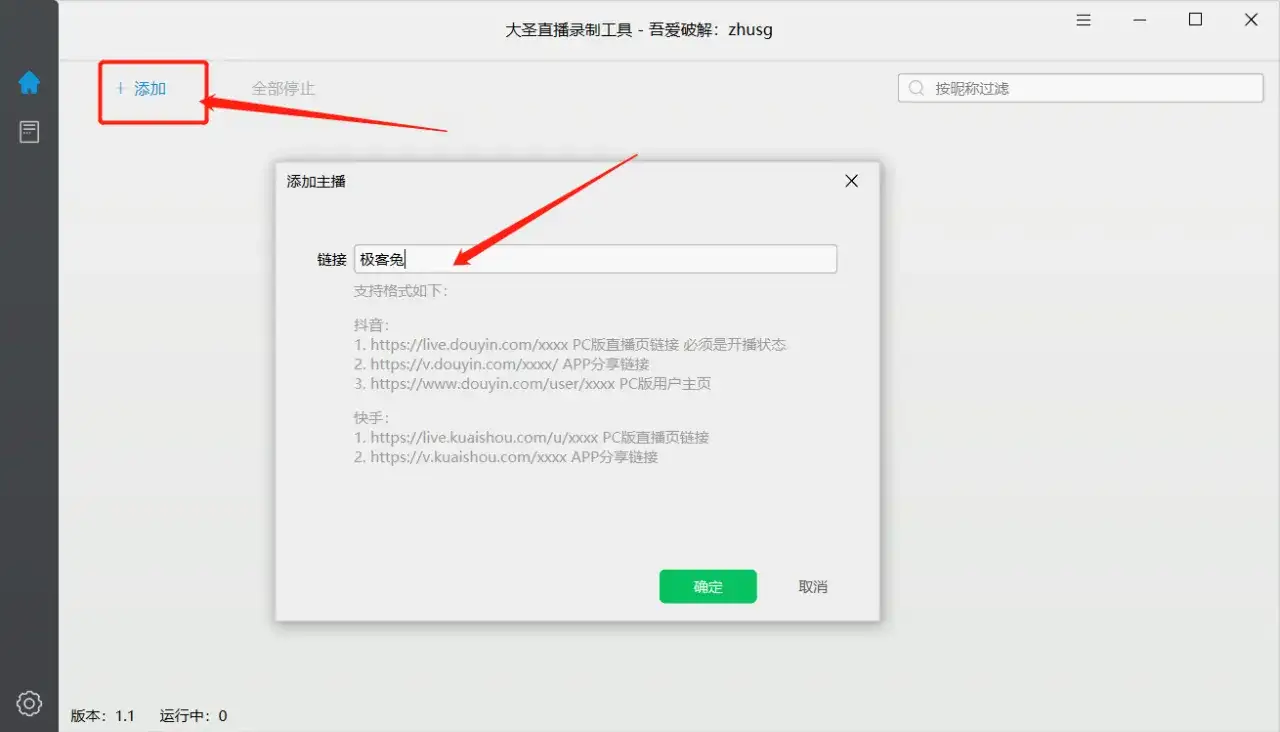The height and width of the screenshot is (732, 1280).
Task: Focus the 按昵称过滤 search box
Action: pos(1081,88)
